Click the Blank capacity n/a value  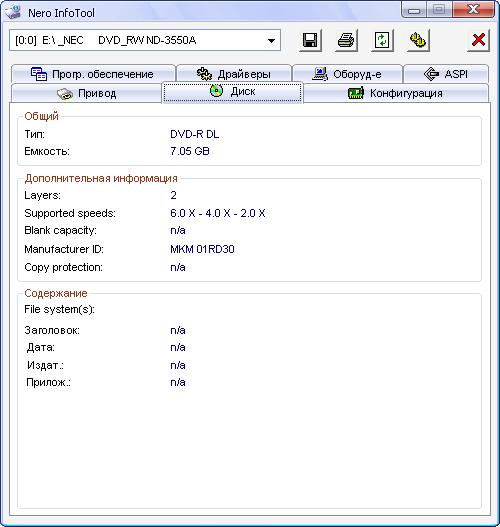point(178,231)
